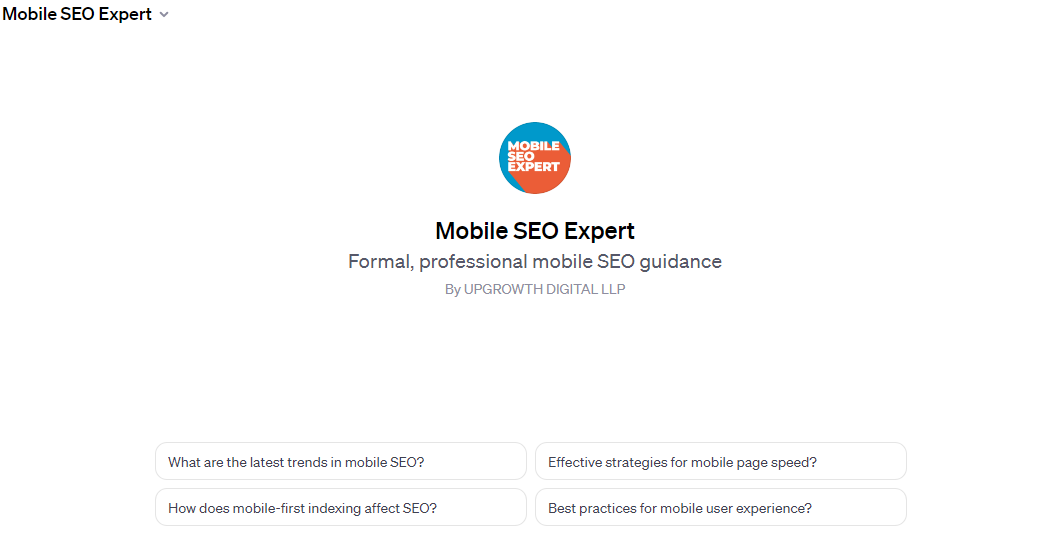1040x534 pixels.
Task: Click the 'Mobile SEO Expert' text in top bar
Action: click(77, 14)
